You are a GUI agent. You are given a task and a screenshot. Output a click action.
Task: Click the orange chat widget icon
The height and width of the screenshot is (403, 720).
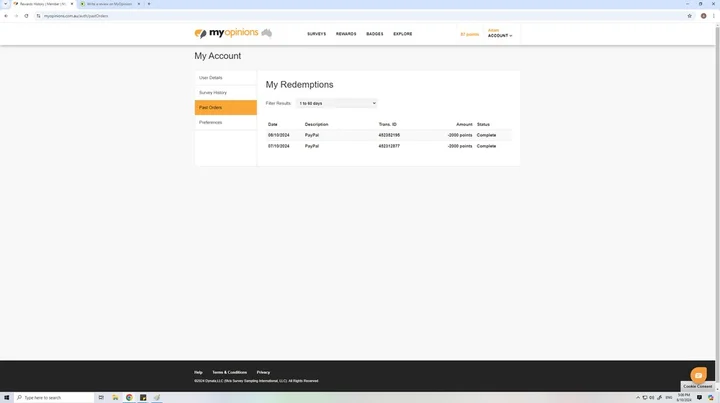(699, 375)
